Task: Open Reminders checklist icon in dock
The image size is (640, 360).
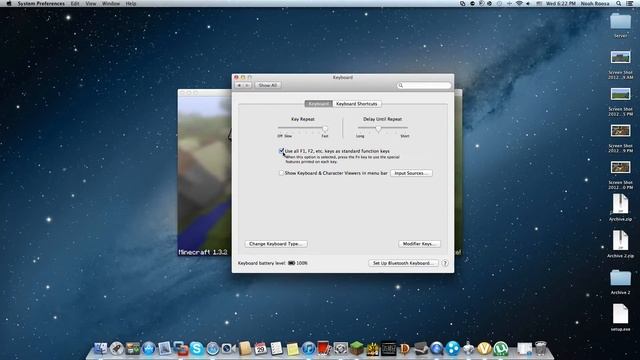Action: (276, 348)
